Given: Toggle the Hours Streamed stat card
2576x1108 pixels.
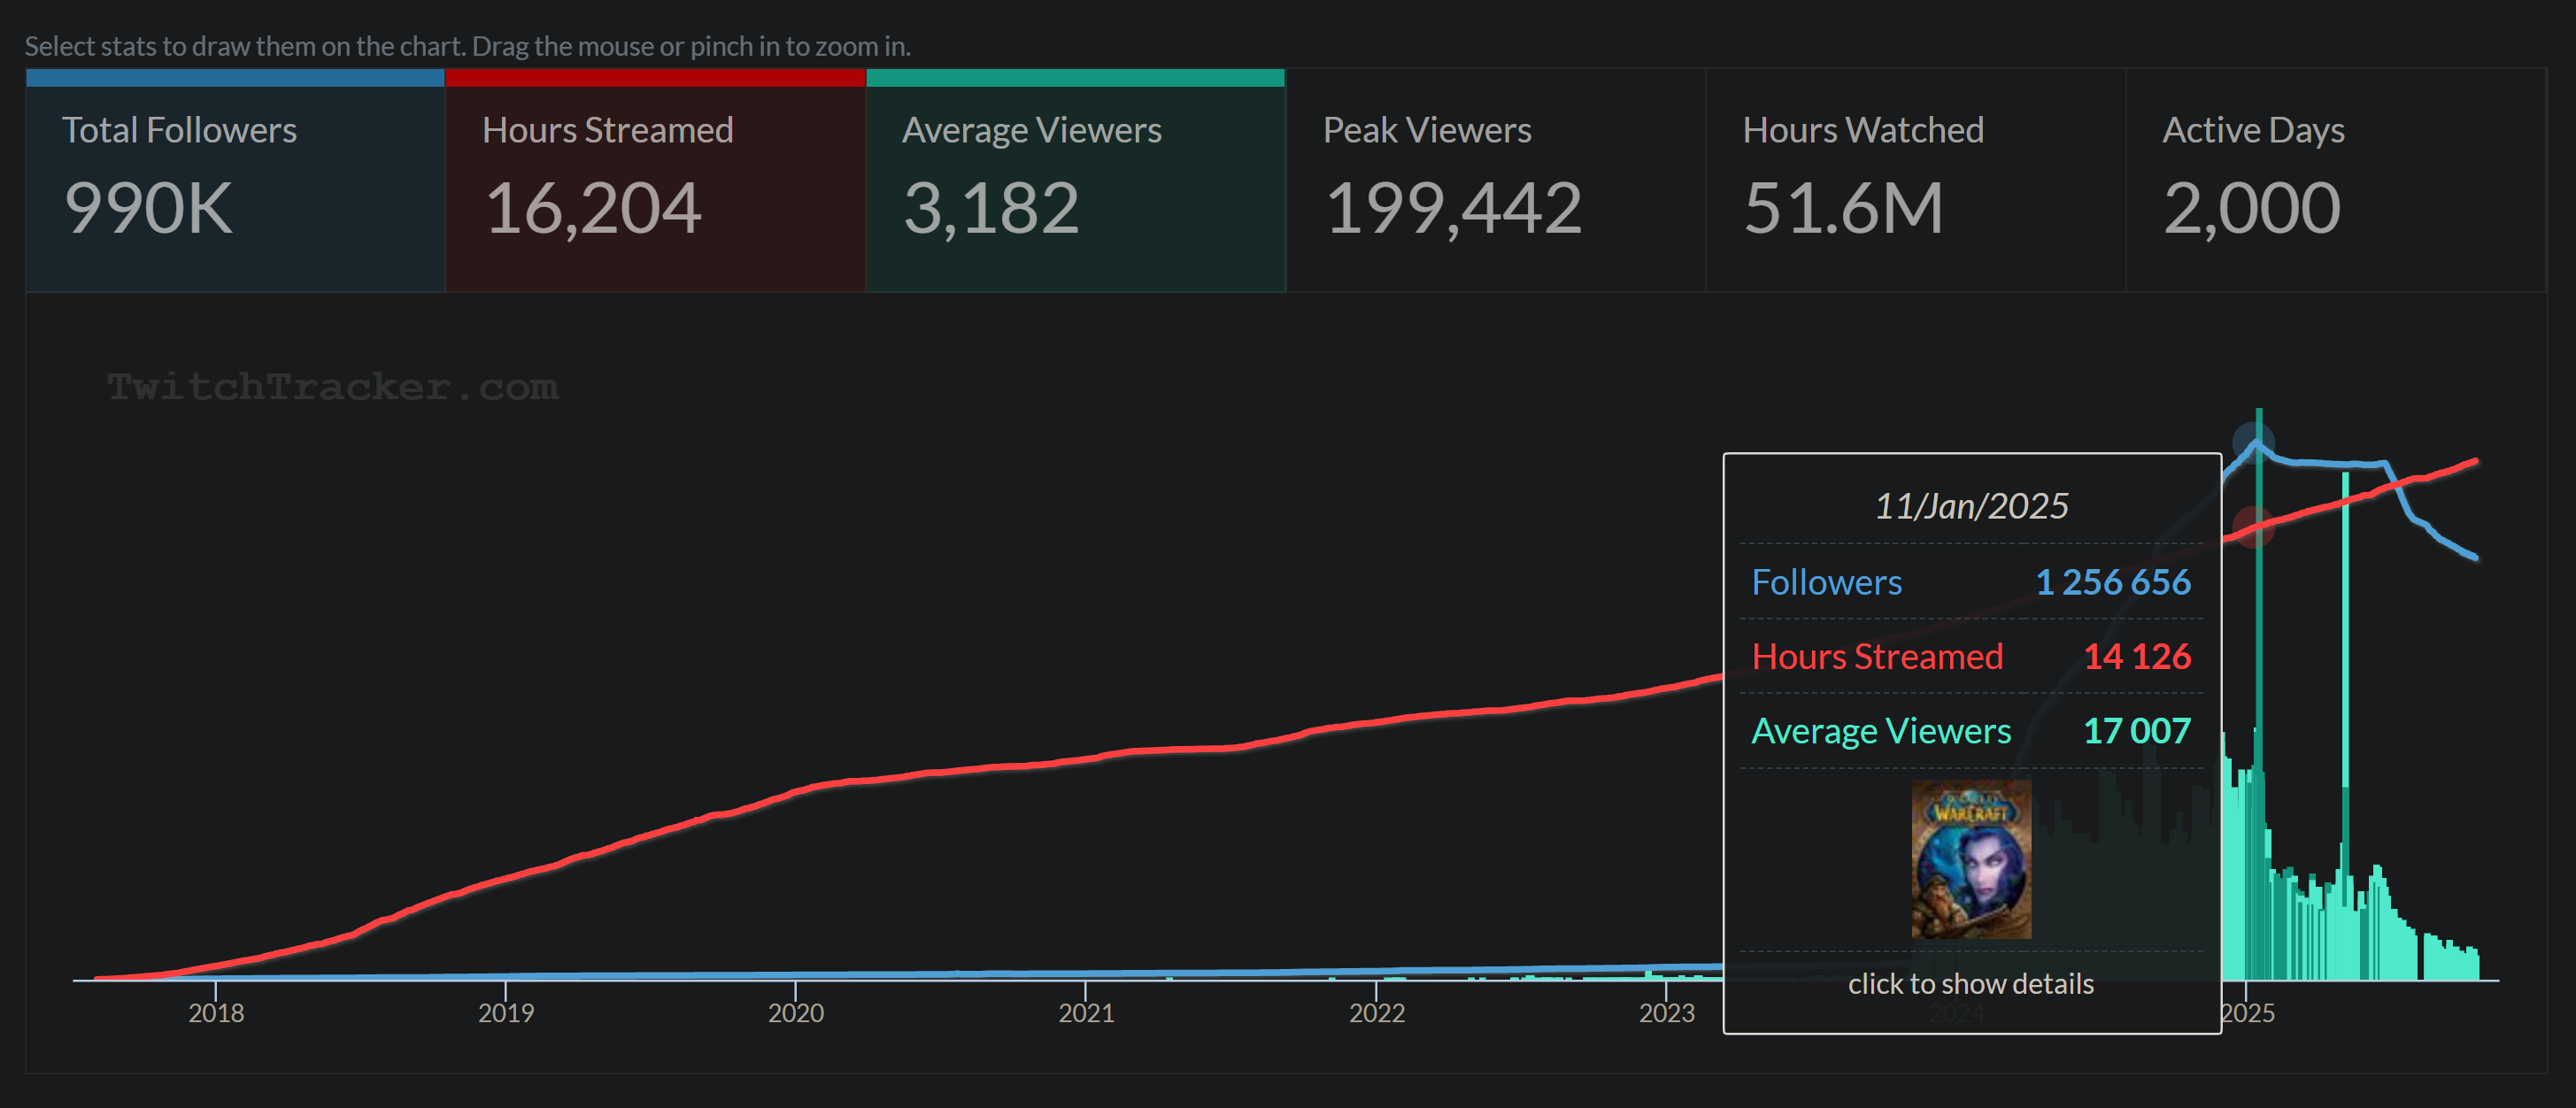Looking at the screenshot, I should pos(655,180).
